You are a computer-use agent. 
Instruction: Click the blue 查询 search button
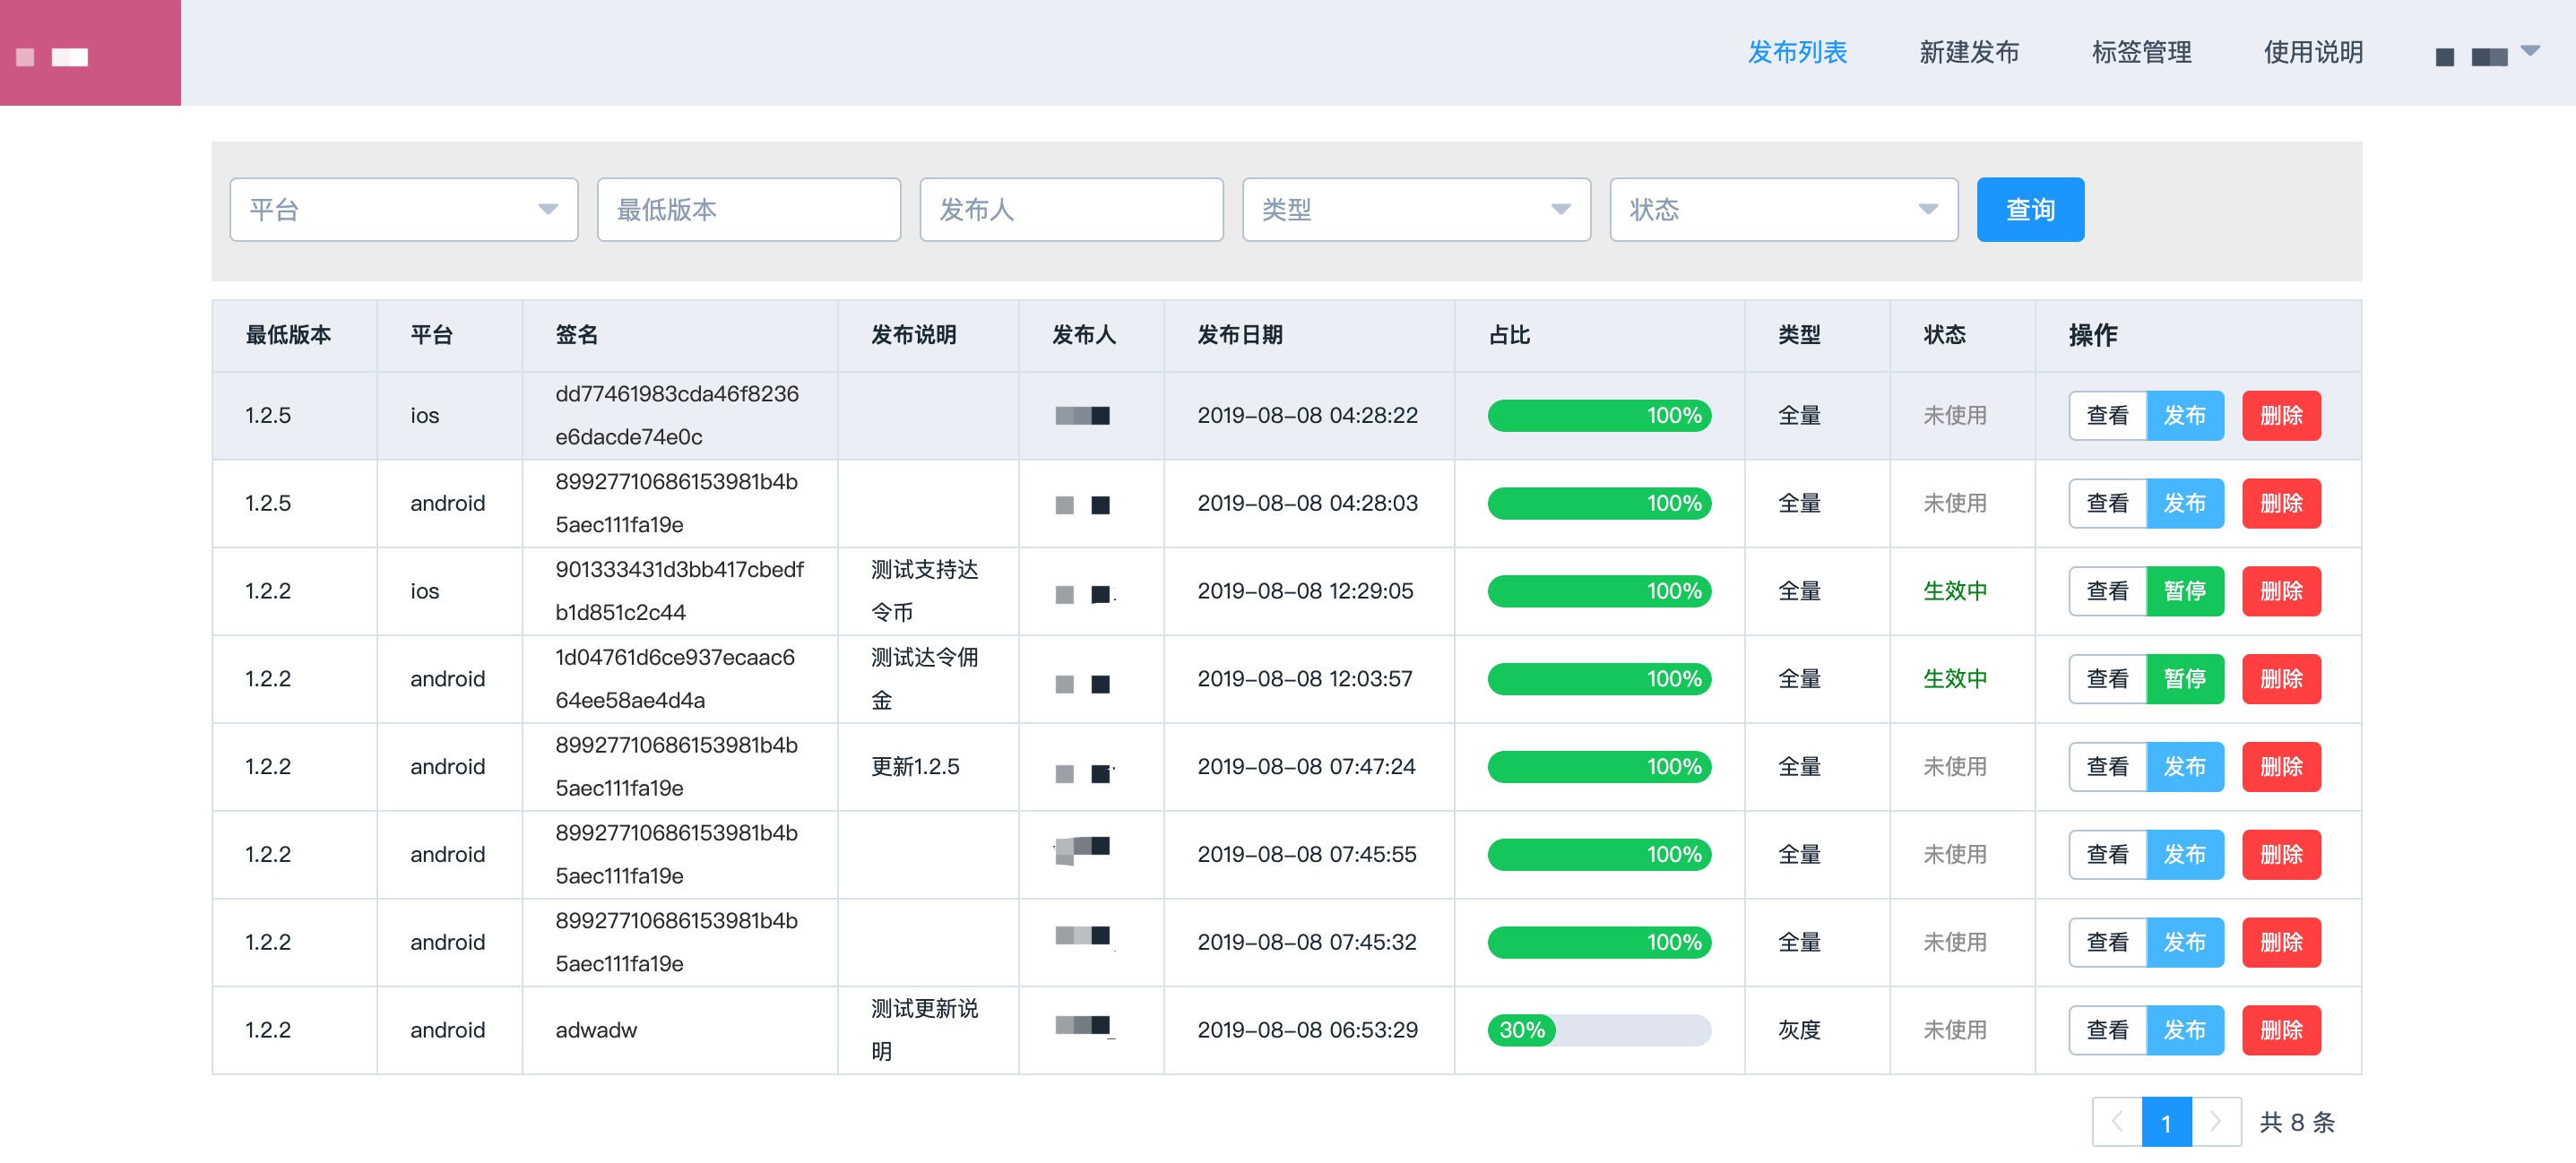point(2029,209)
